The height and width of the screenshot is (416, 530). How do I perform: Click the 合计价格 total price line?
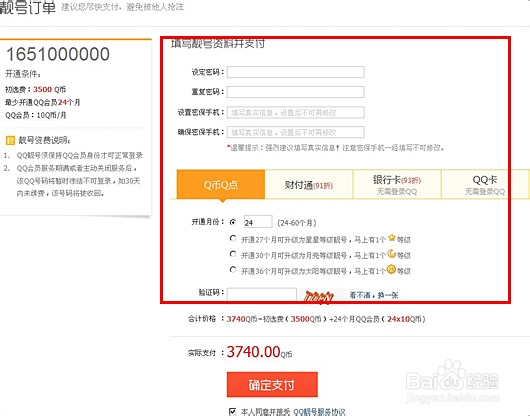[x=306, y=319]
